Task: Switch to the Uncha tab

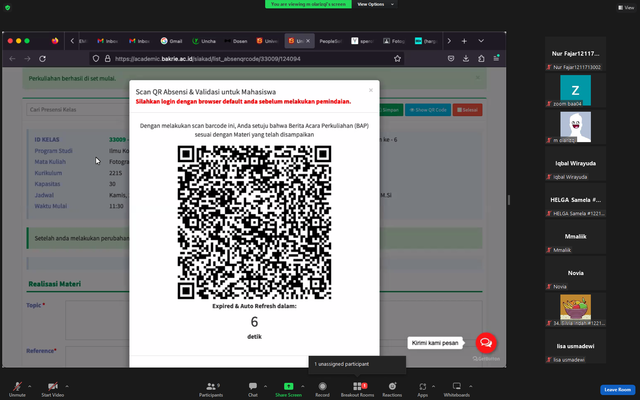Action: (x=204, y=41)
